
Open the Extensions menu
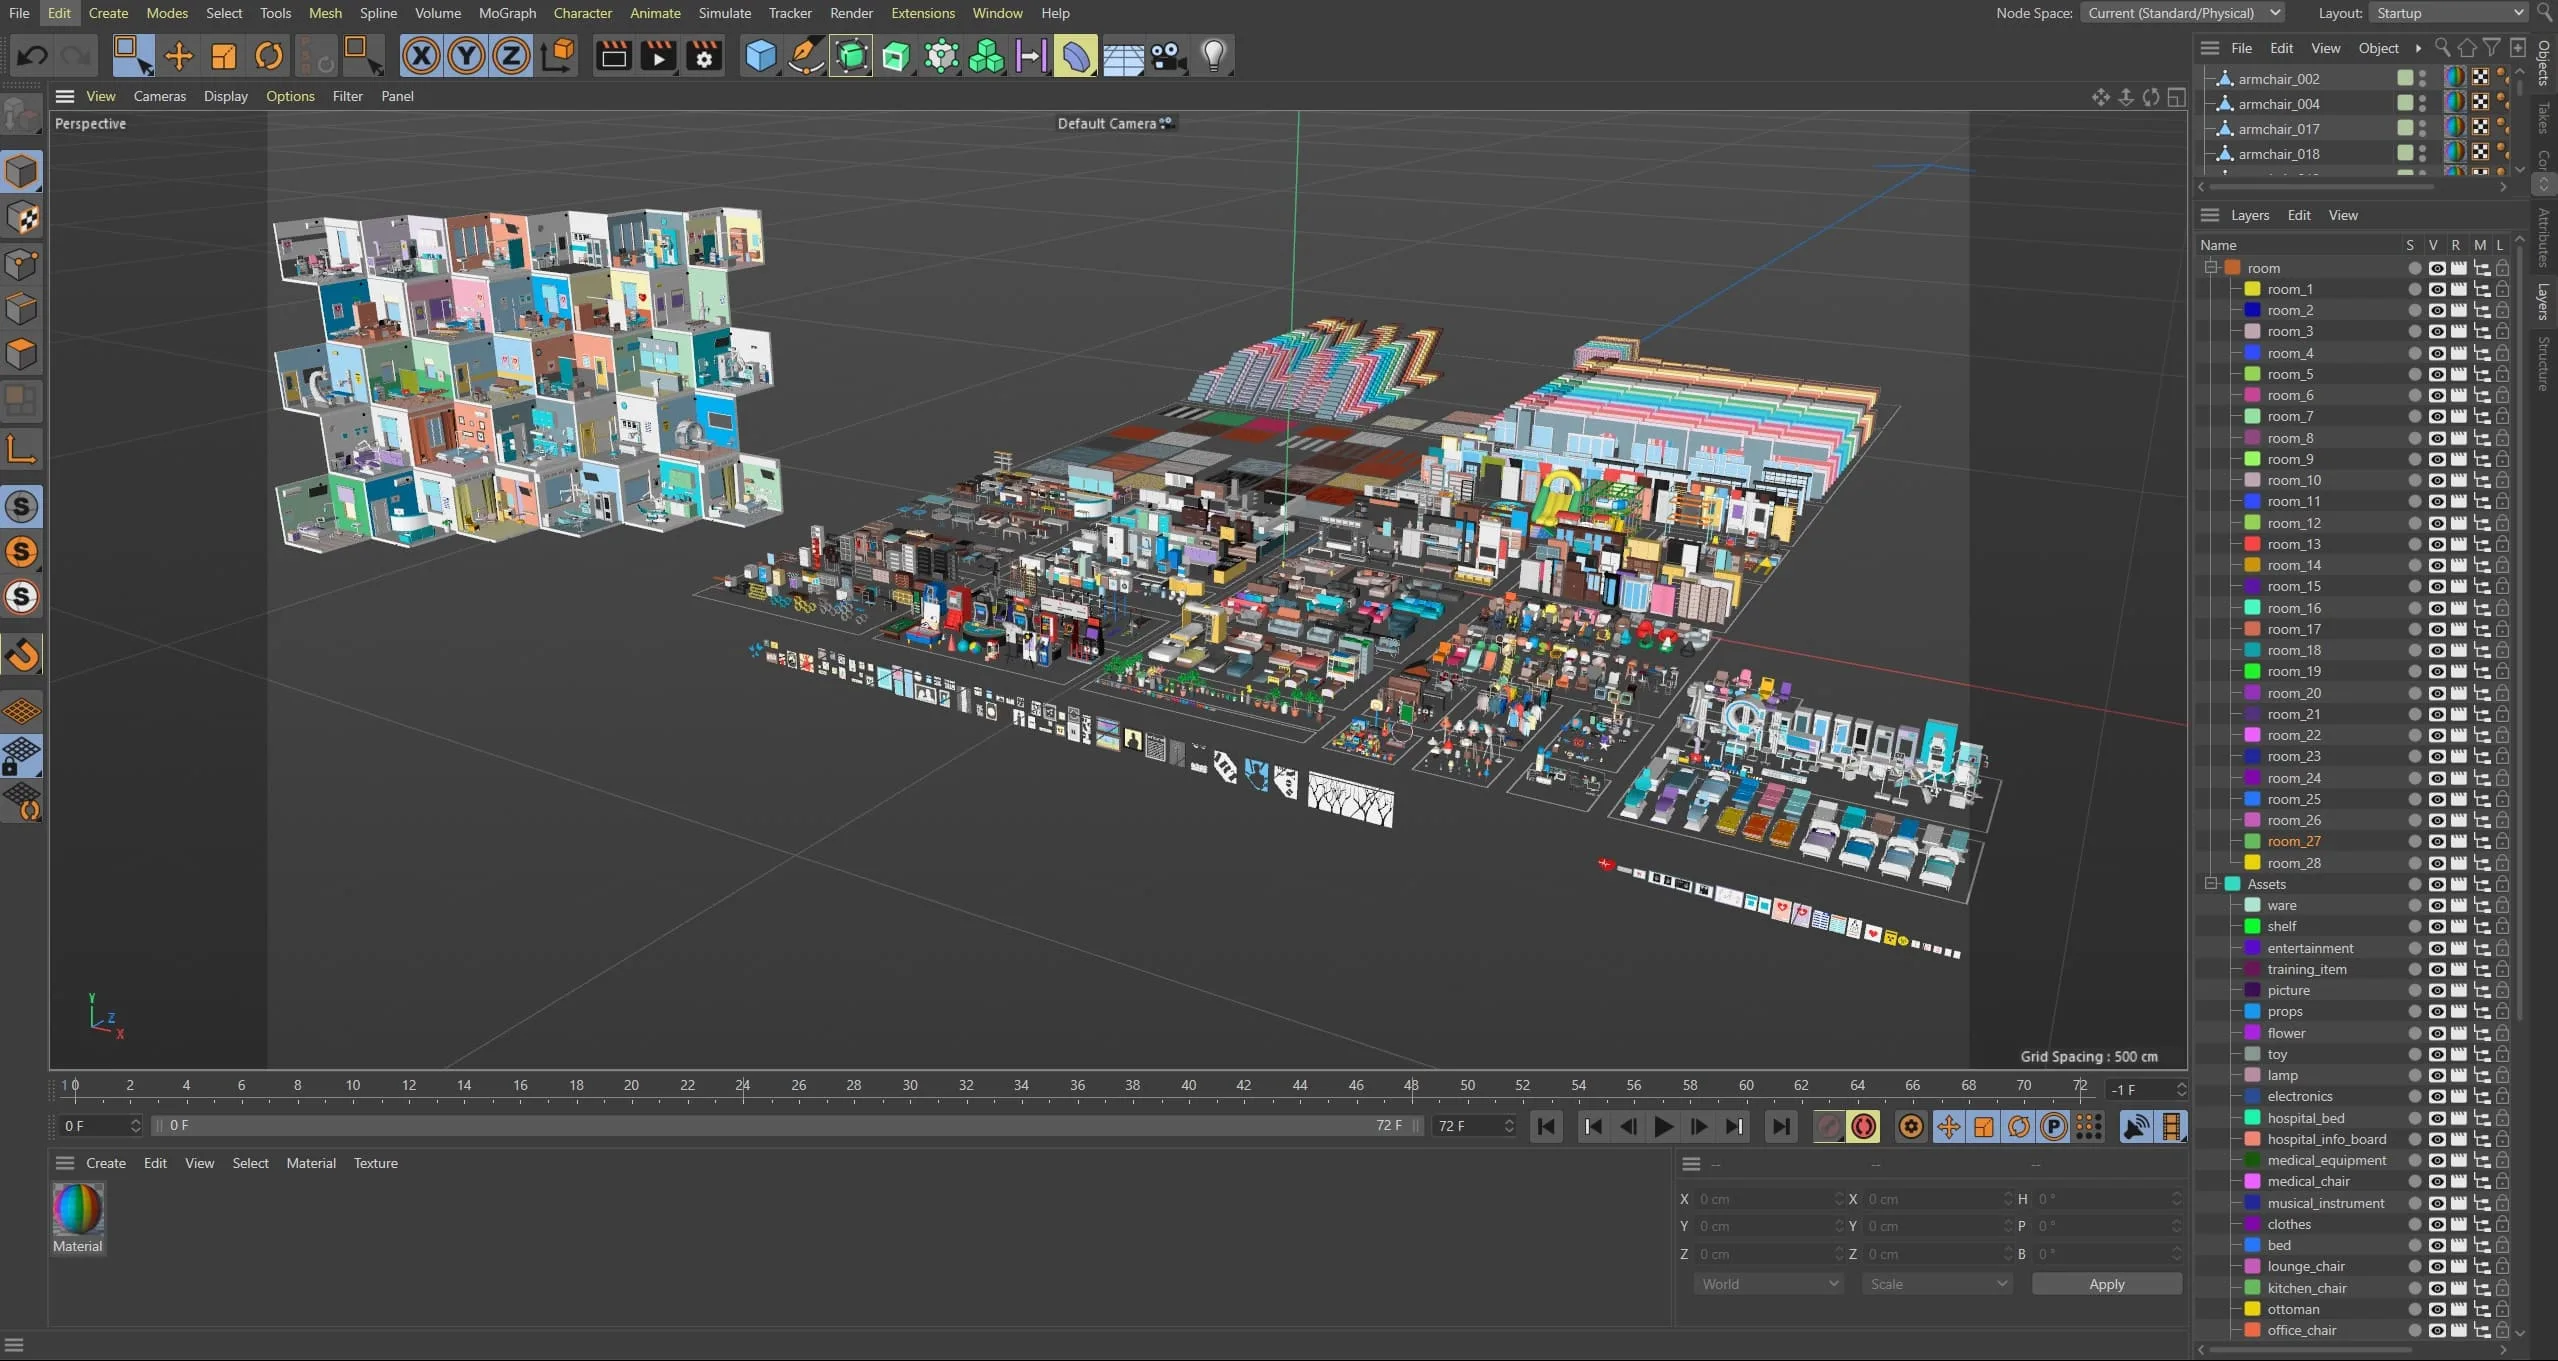[x=922, y=13]
